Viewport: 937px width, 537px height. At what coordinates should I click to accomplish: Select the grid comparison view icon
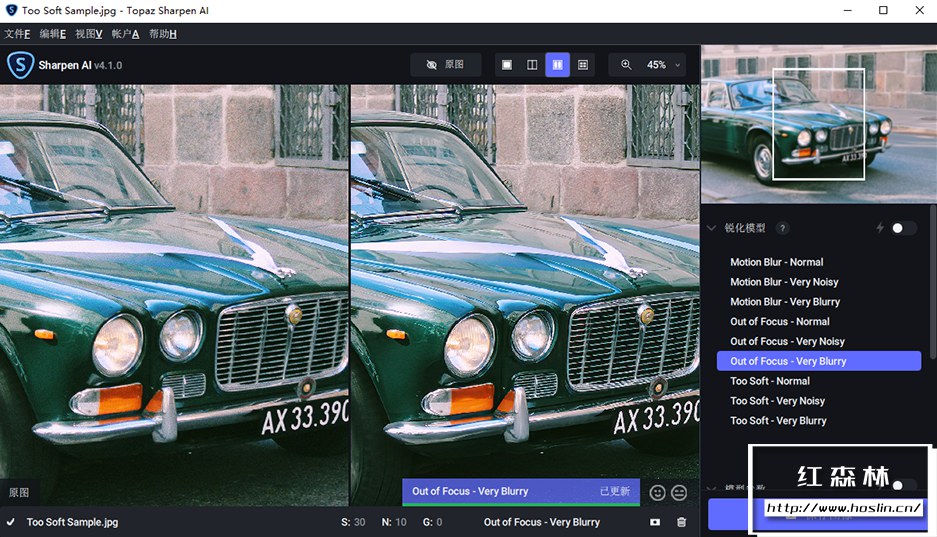pyautogui.click(x=583, y=65)
